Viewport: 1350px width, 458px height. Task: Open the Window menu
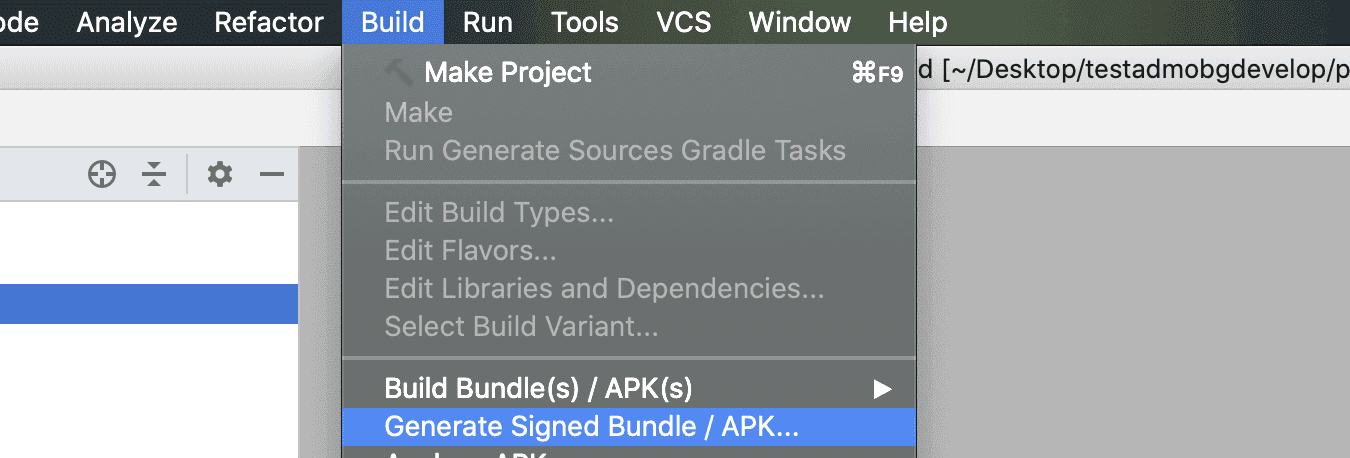800,22
